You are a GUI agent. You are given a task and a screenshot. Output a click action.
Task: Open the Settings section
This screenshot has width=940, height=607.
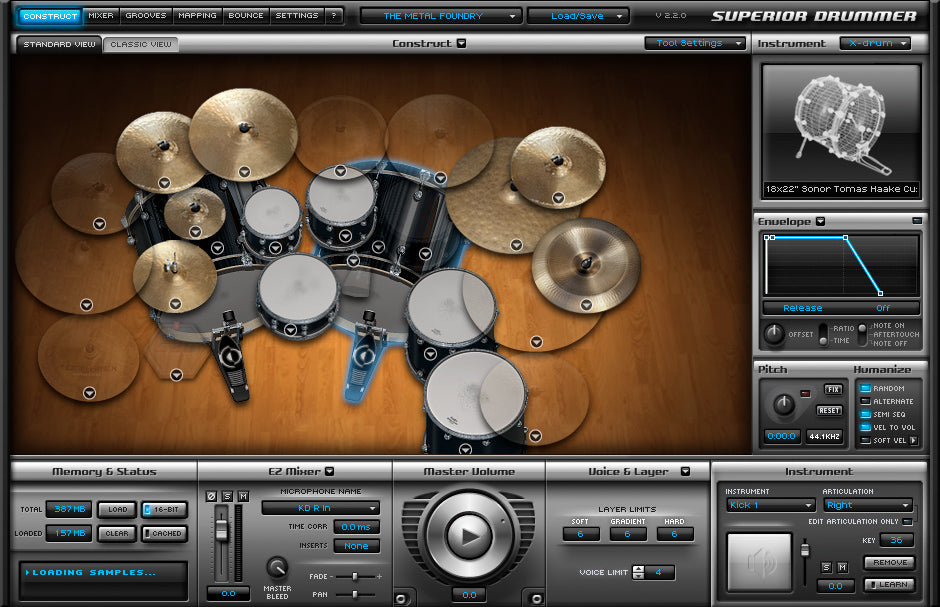[x=297, y=15]
